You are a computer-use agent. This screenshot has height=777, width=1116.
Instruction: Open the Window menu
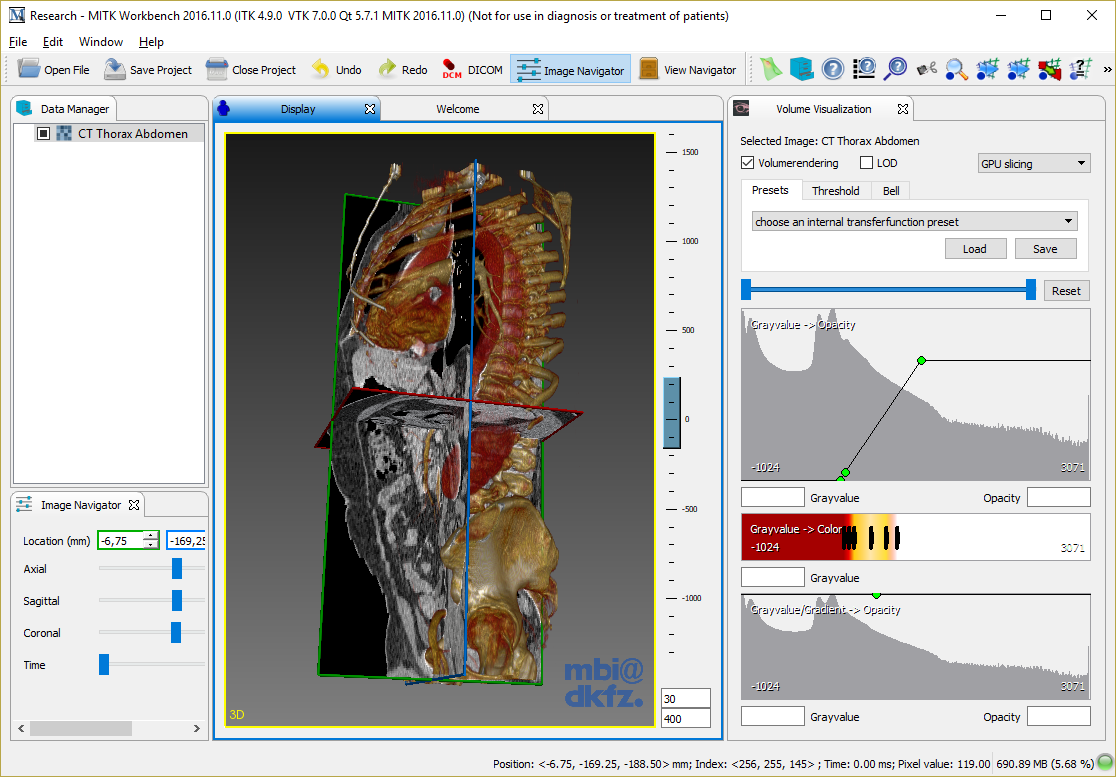click(x=101, y=42)
